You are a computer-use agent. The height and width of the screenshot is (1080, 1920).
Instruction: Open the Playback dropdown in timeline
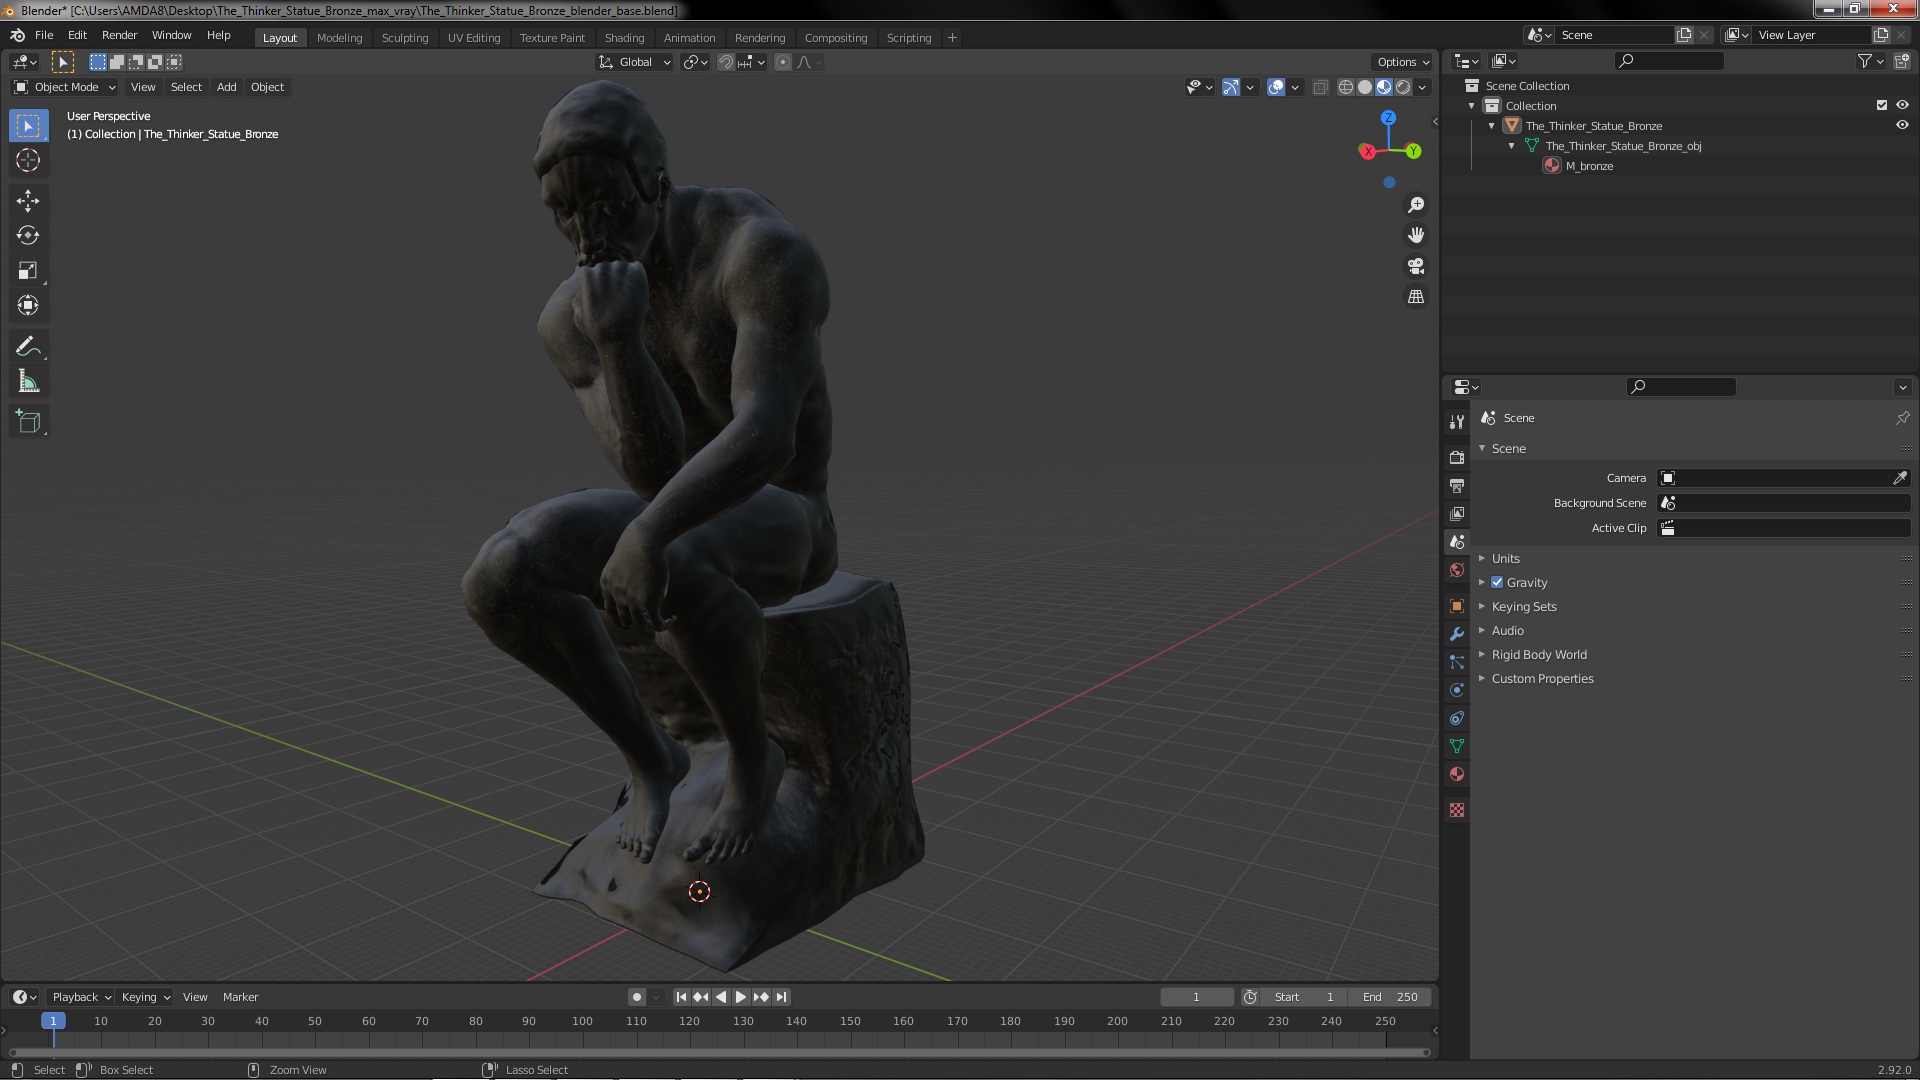pyautogui.click(x=81, y=997)
